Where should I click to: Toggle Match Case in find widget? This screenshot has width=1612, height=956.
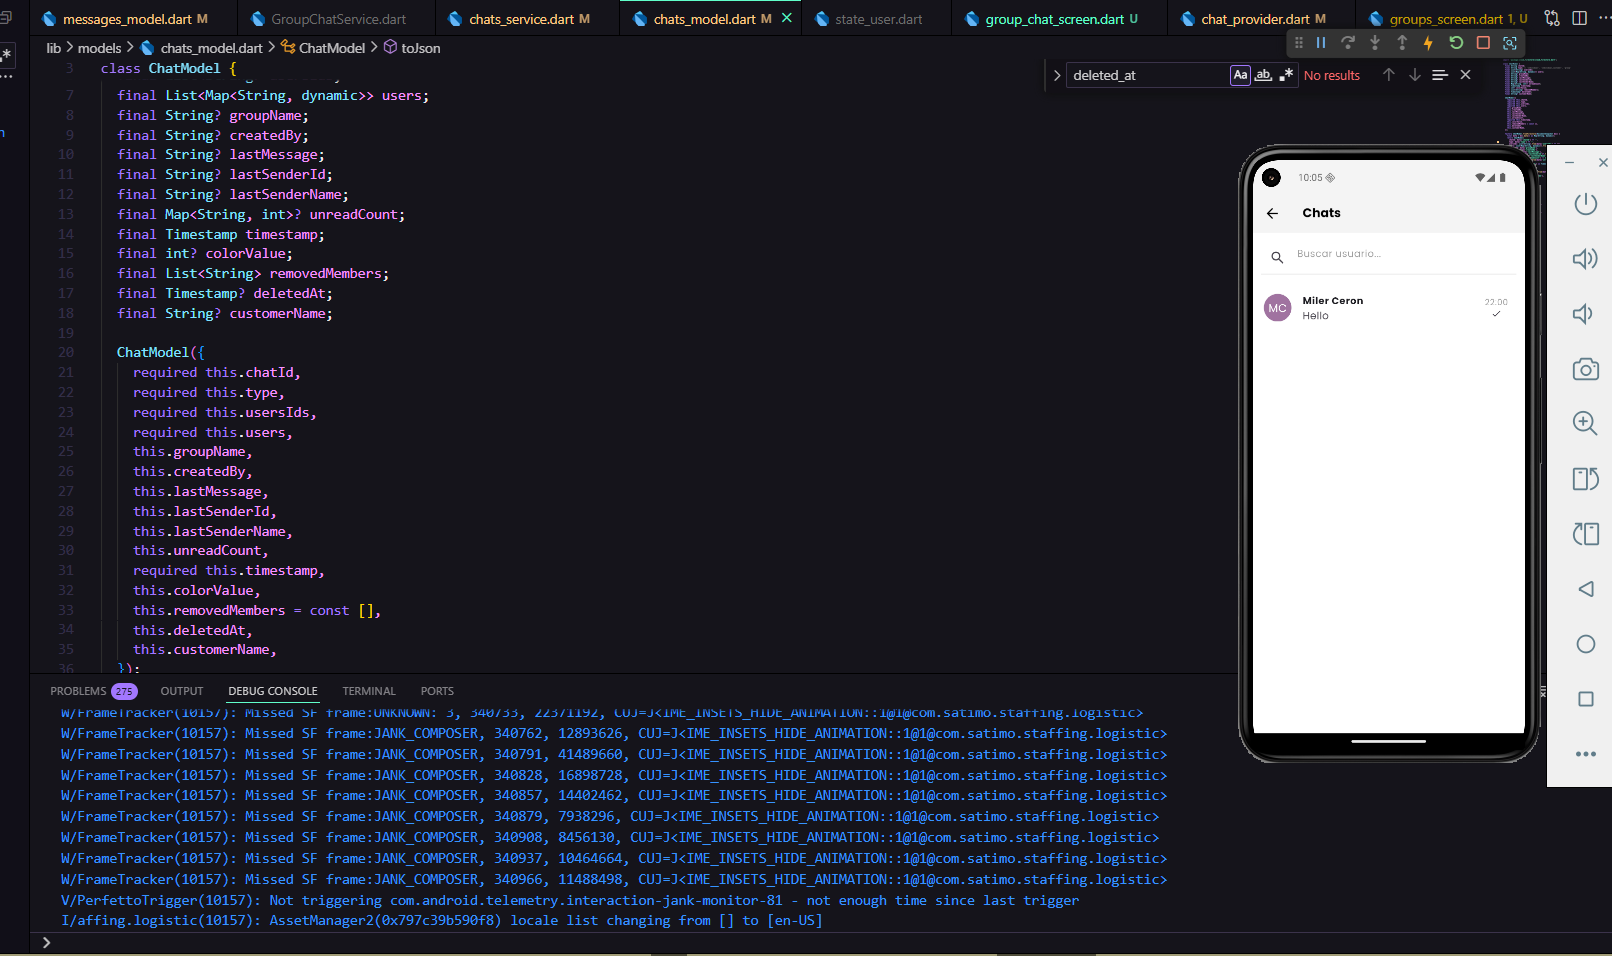1240,75
